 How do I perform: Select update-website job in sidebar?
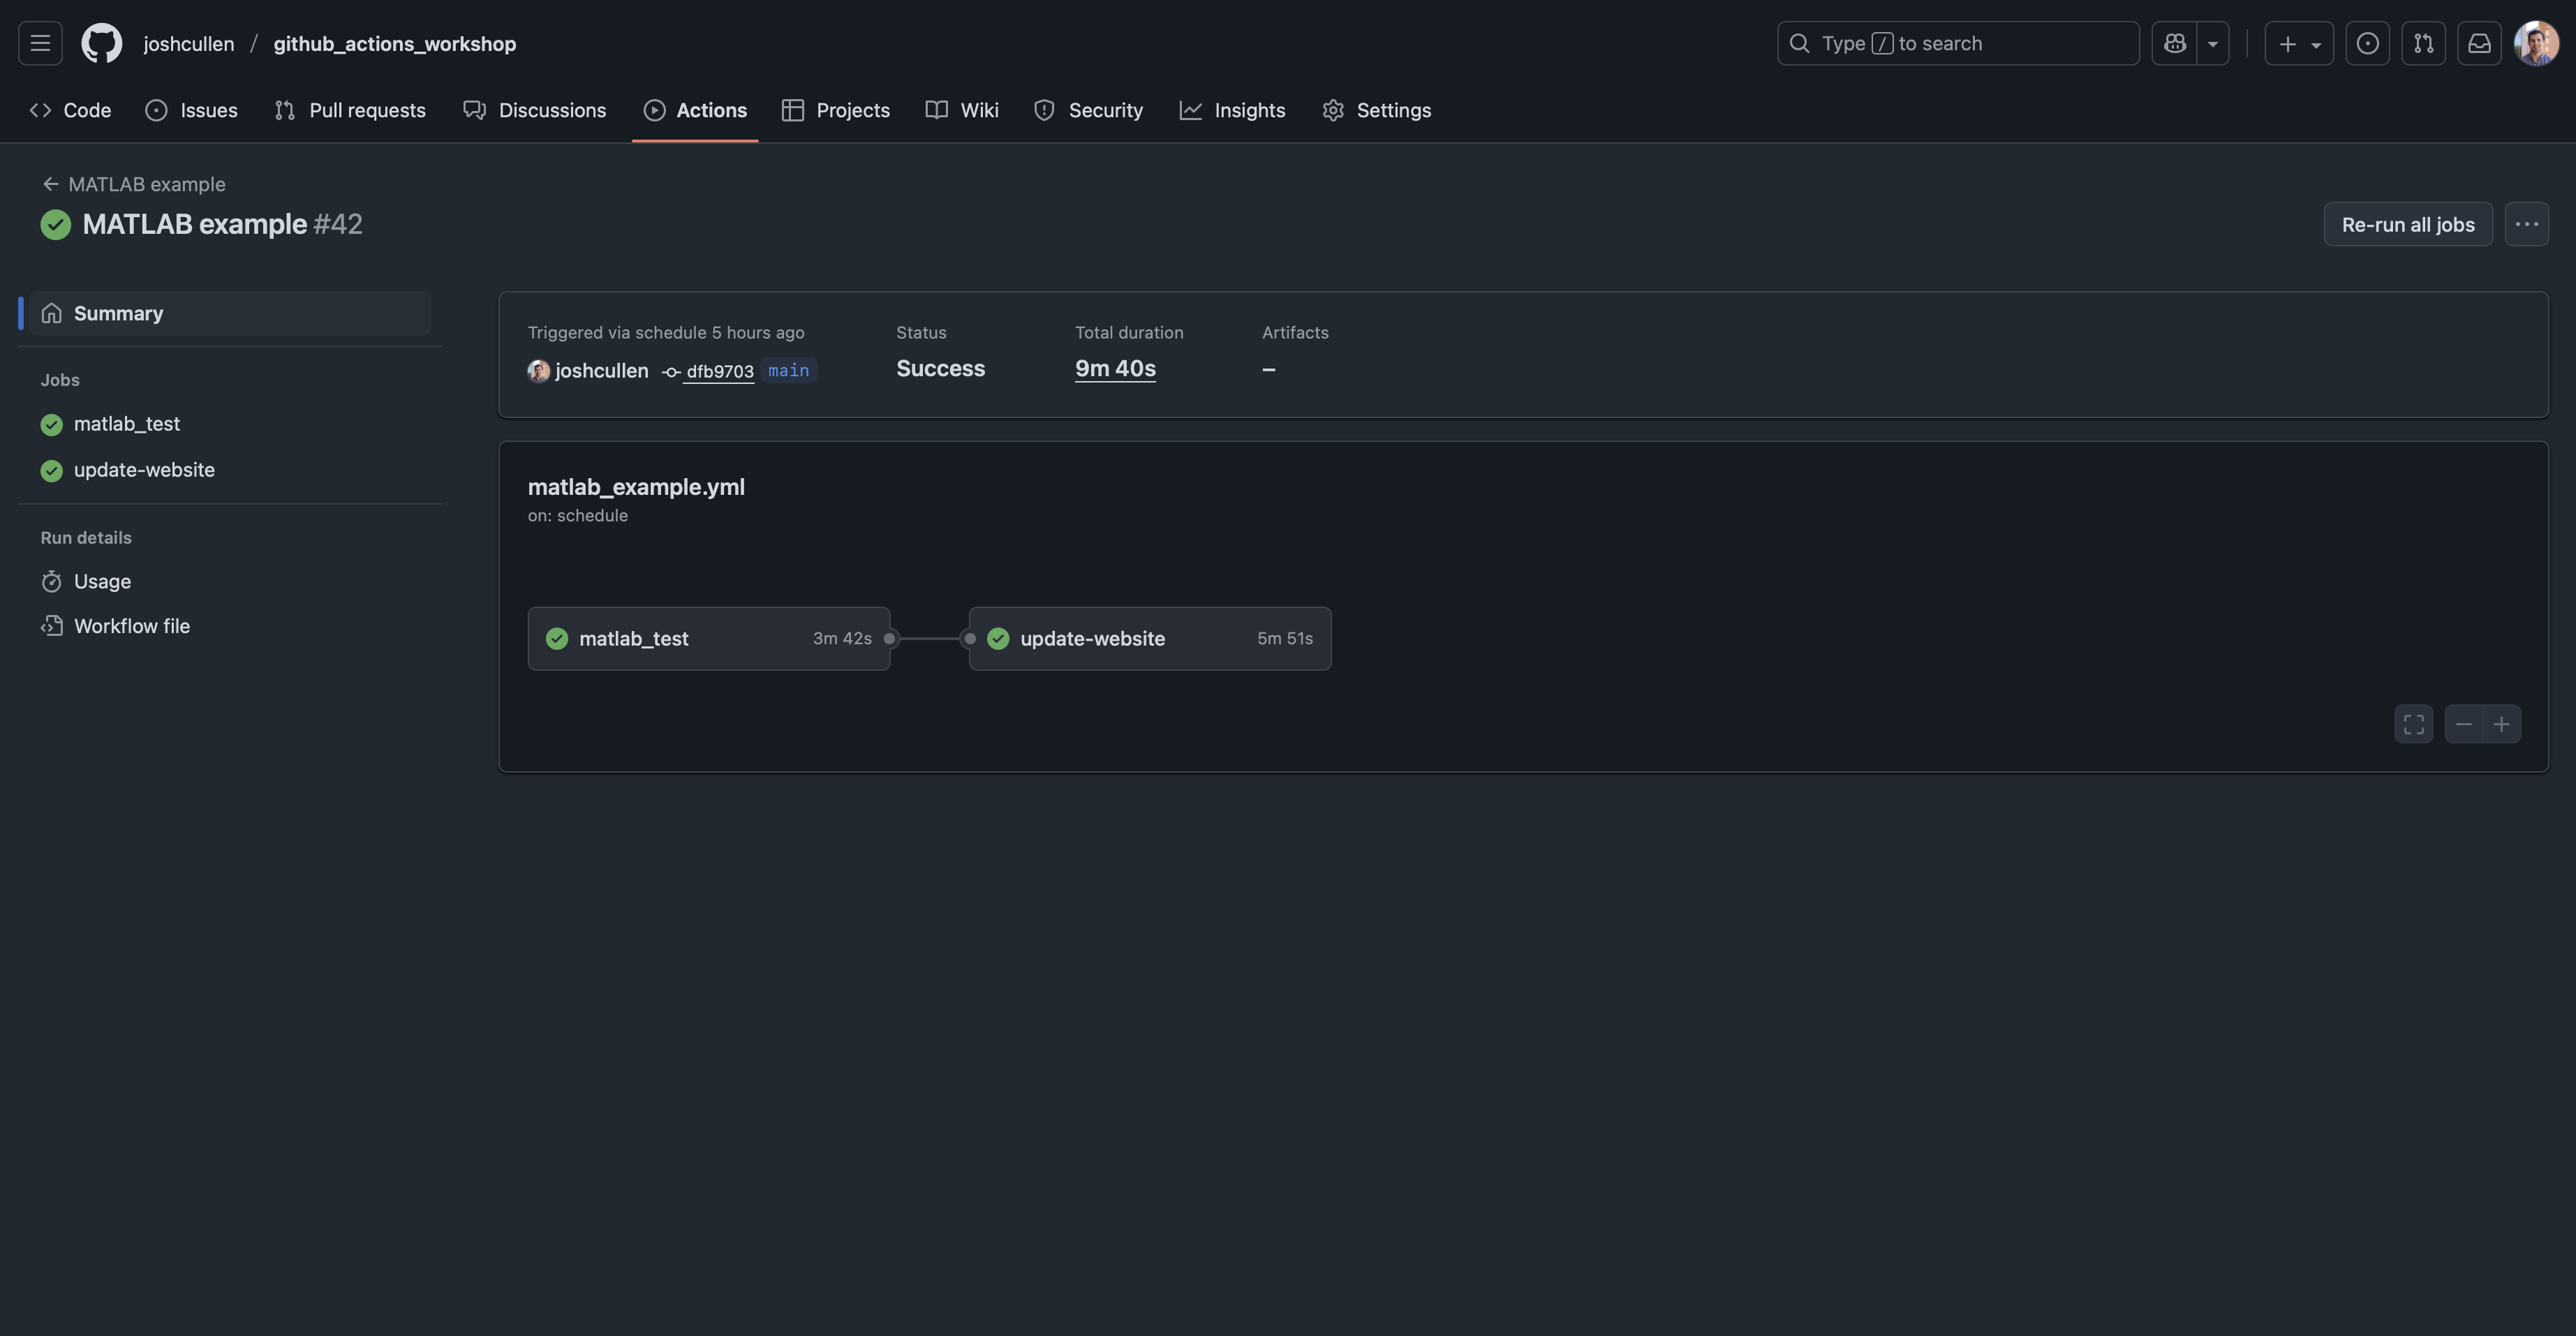144,470
